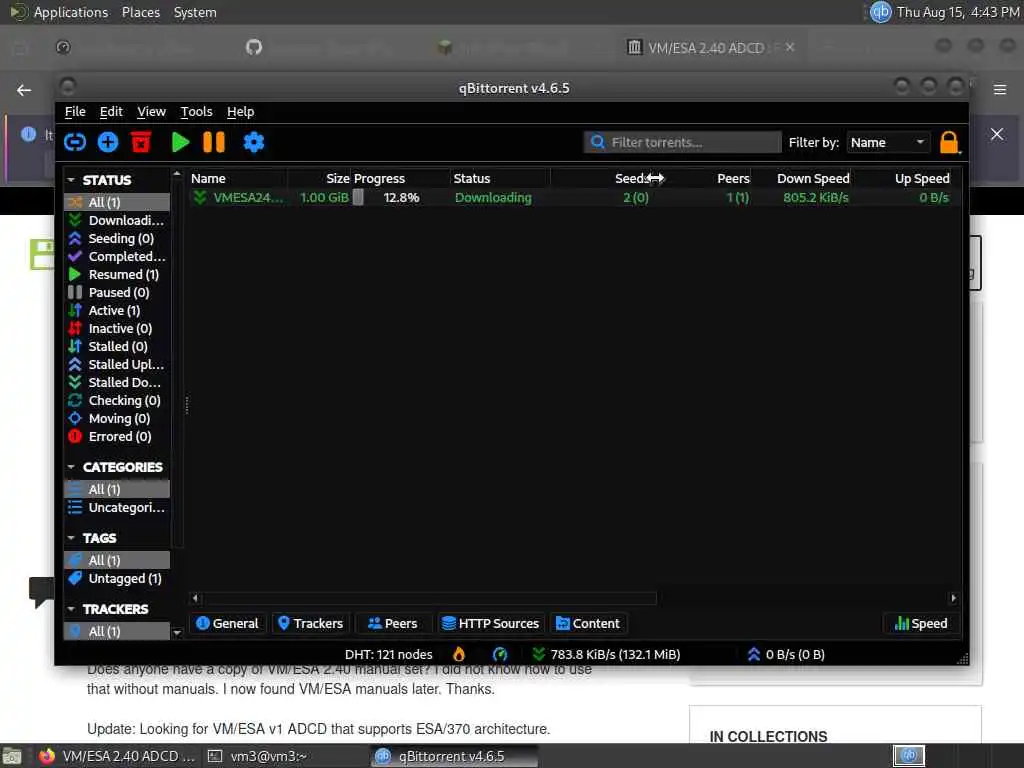Click the DHT flame connection status icon
Screen dimensions: 1024x768
click(459, 654)
